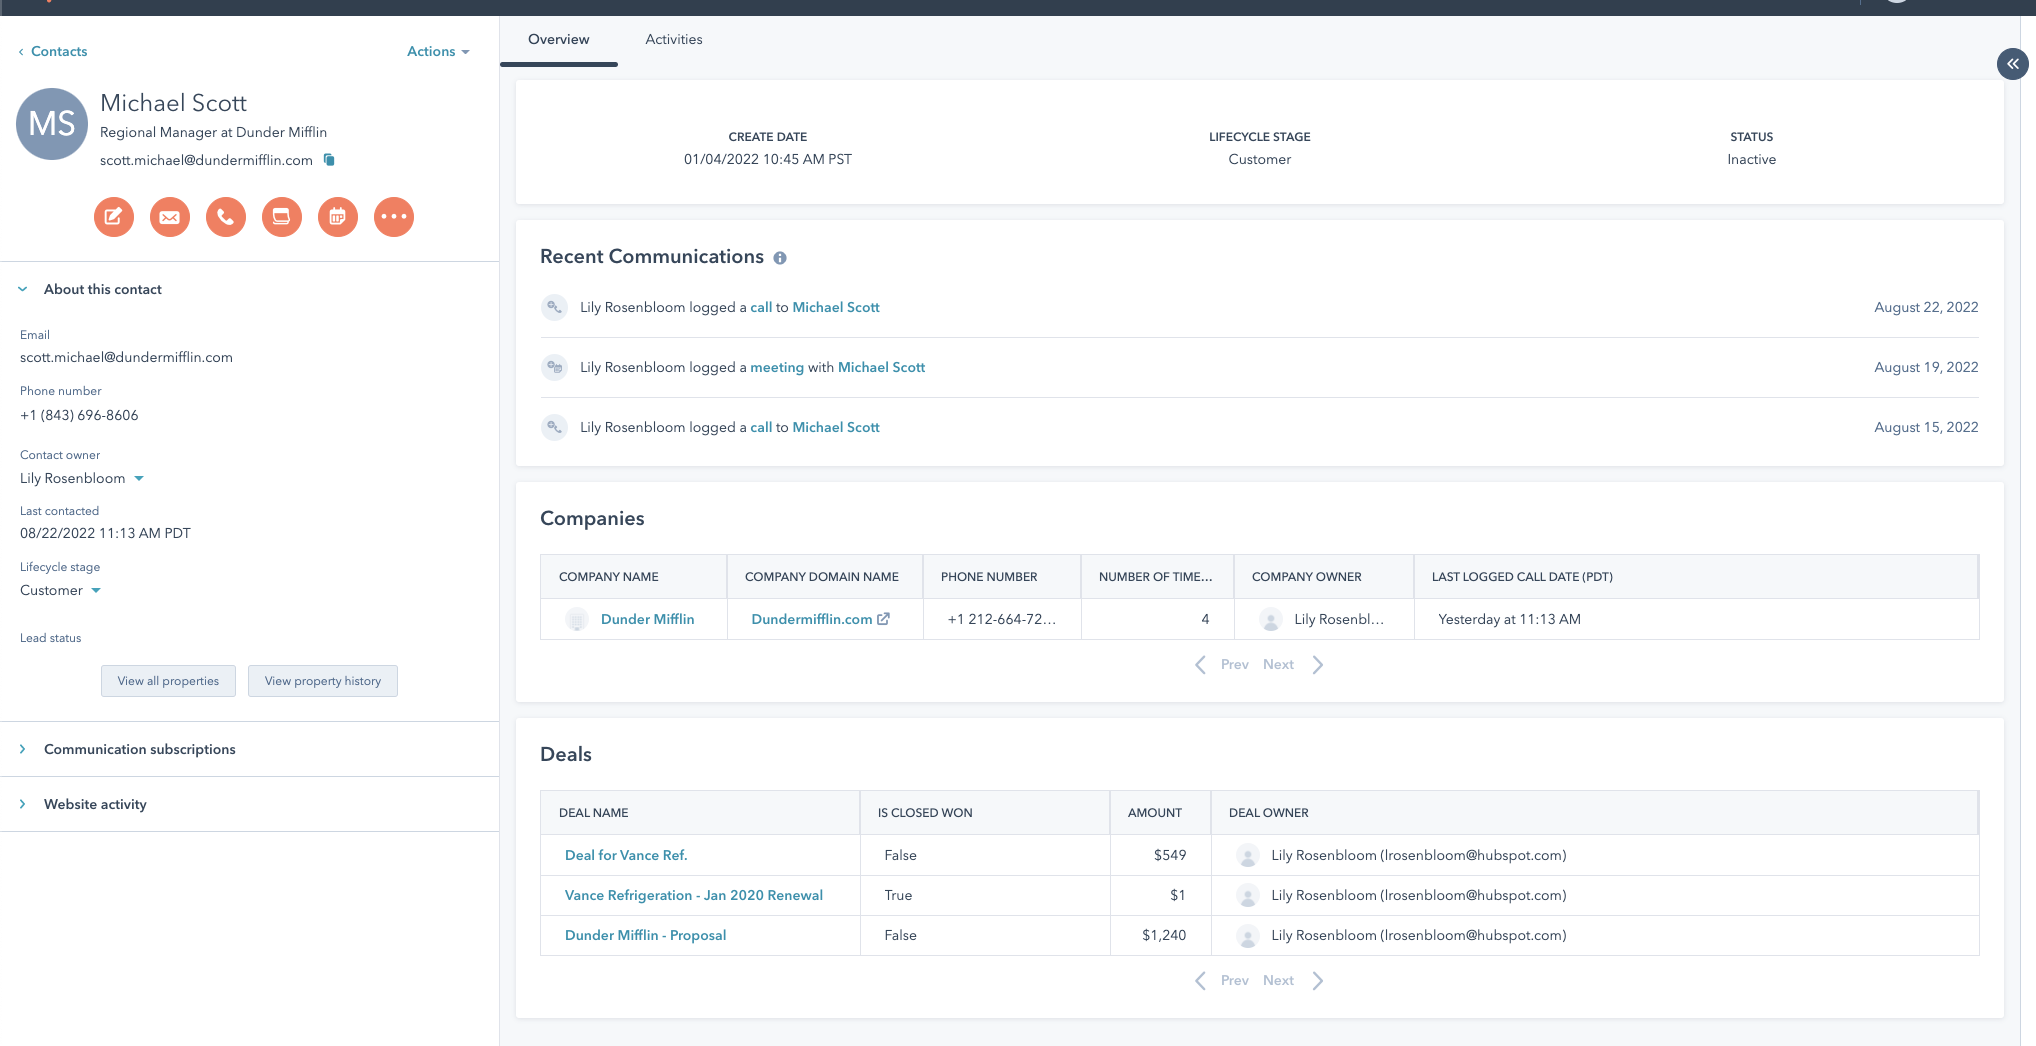Click call icon for August 22 entry
This screenshot has height=1046, width=2036.
click(554, 307)
